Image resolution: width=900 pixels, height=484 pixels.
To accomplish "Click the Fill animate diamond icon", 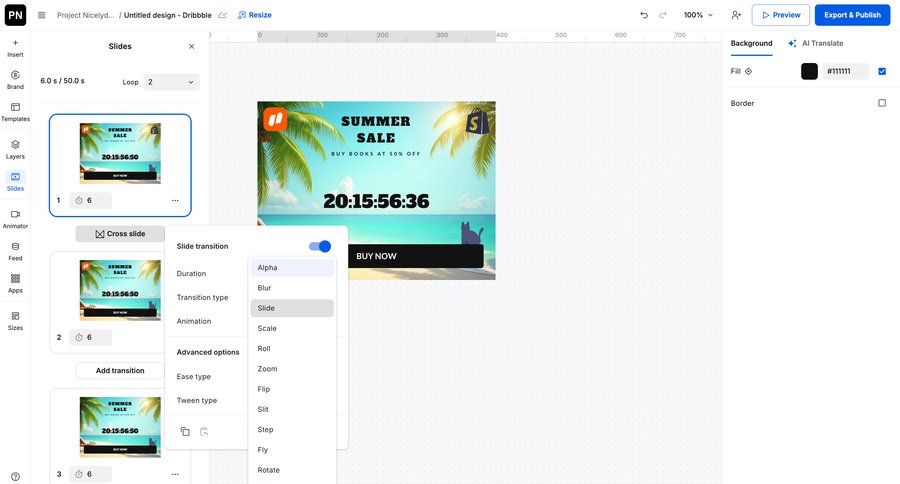I will click(x=748, y=71).
